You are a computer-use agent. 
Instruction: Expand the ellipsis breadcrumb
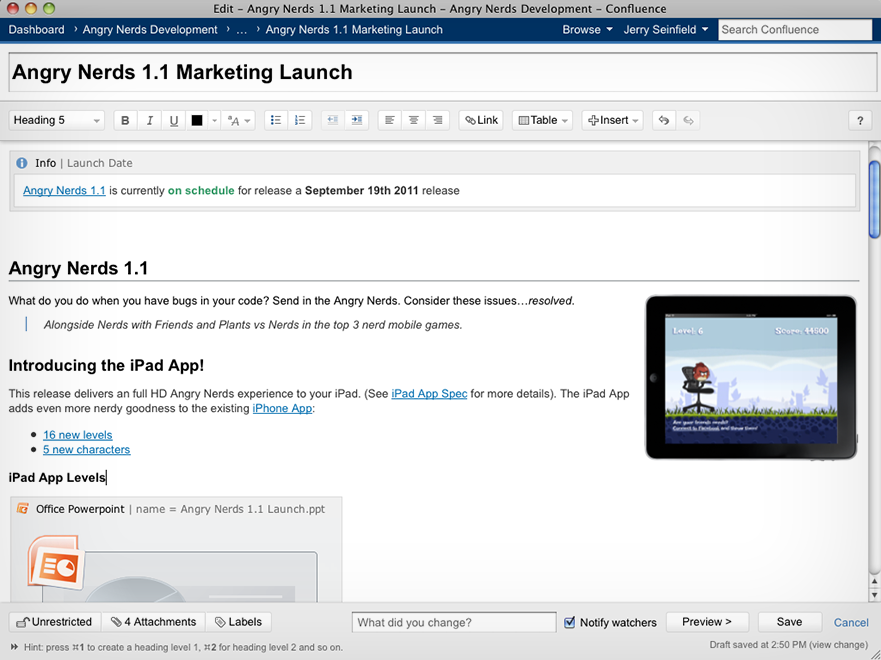pyautogui.click(x=241, y=30)
